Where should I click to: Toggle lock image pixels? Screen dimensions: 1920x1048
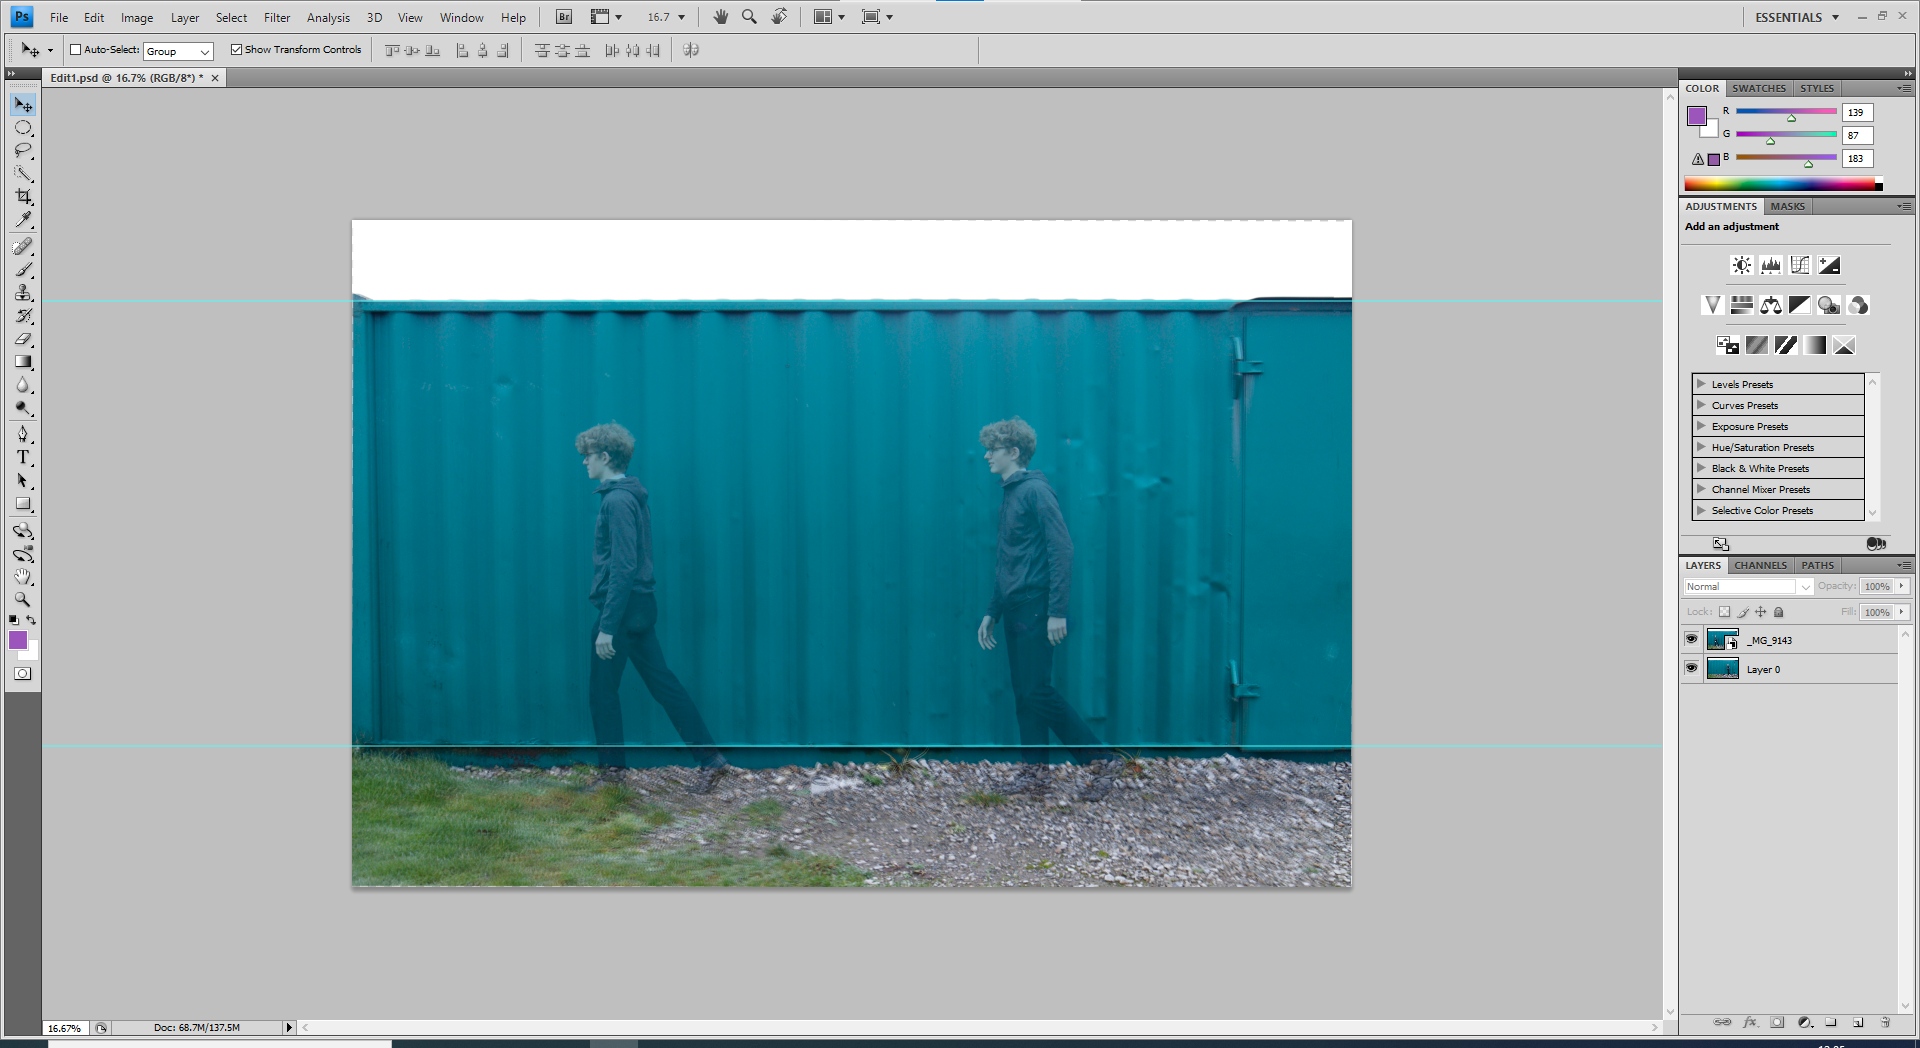pyautogui.click(x=1743, y=612)
